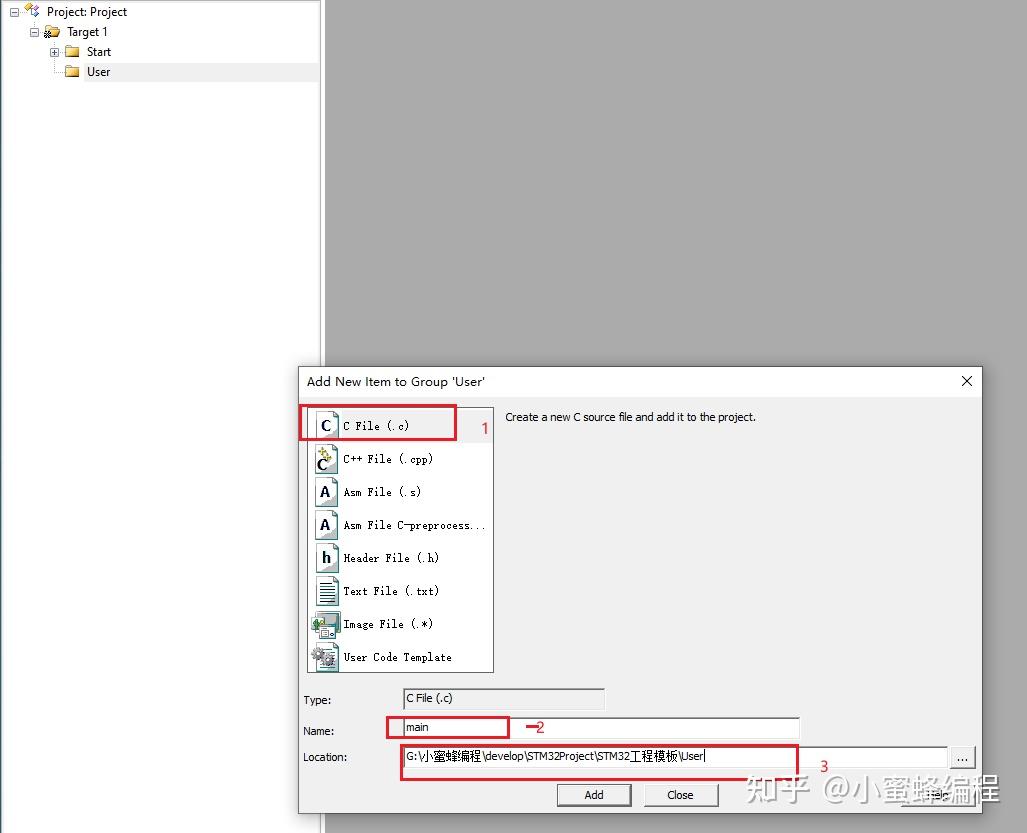Click the 'C++ File (.cpp)' list text
Screen dimensions: 1027x833
click(388, 459)
